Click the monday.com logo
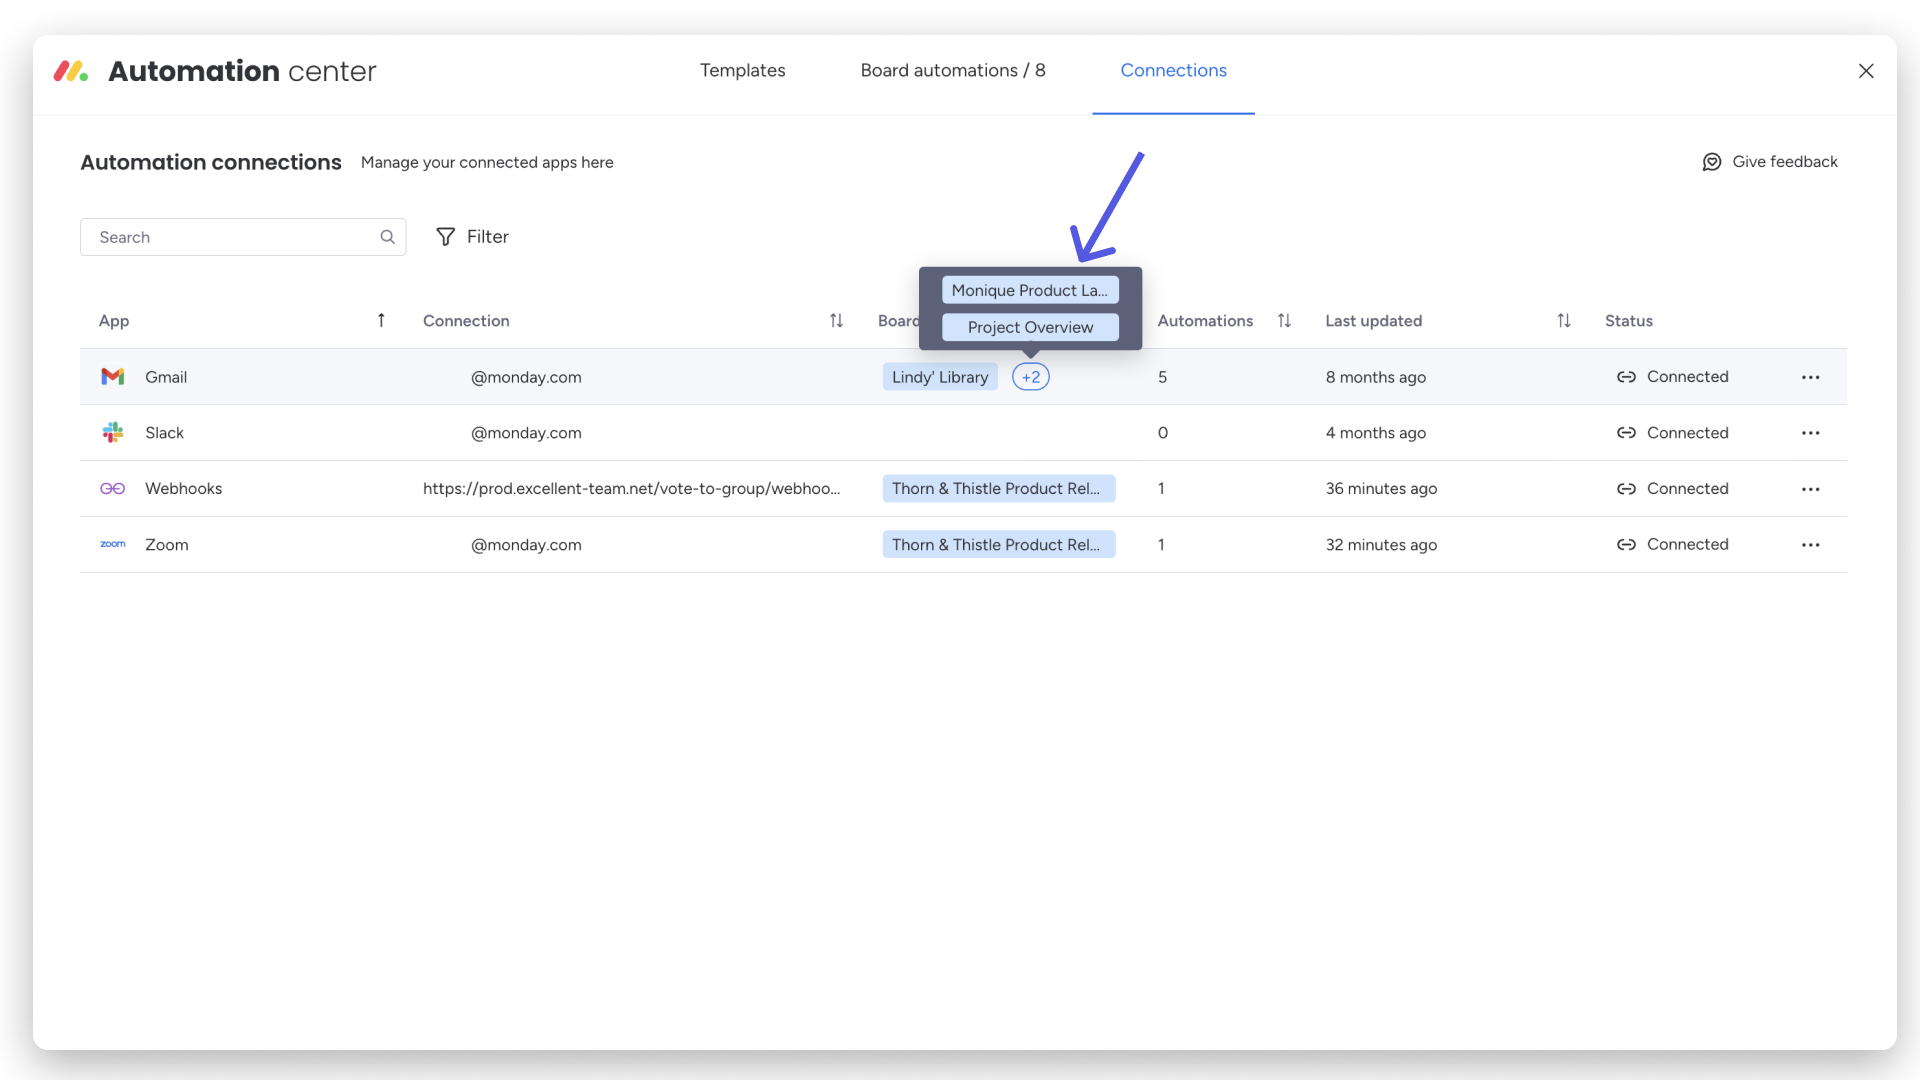This screenshot has height=1080, width=1920. pos(70,71)
